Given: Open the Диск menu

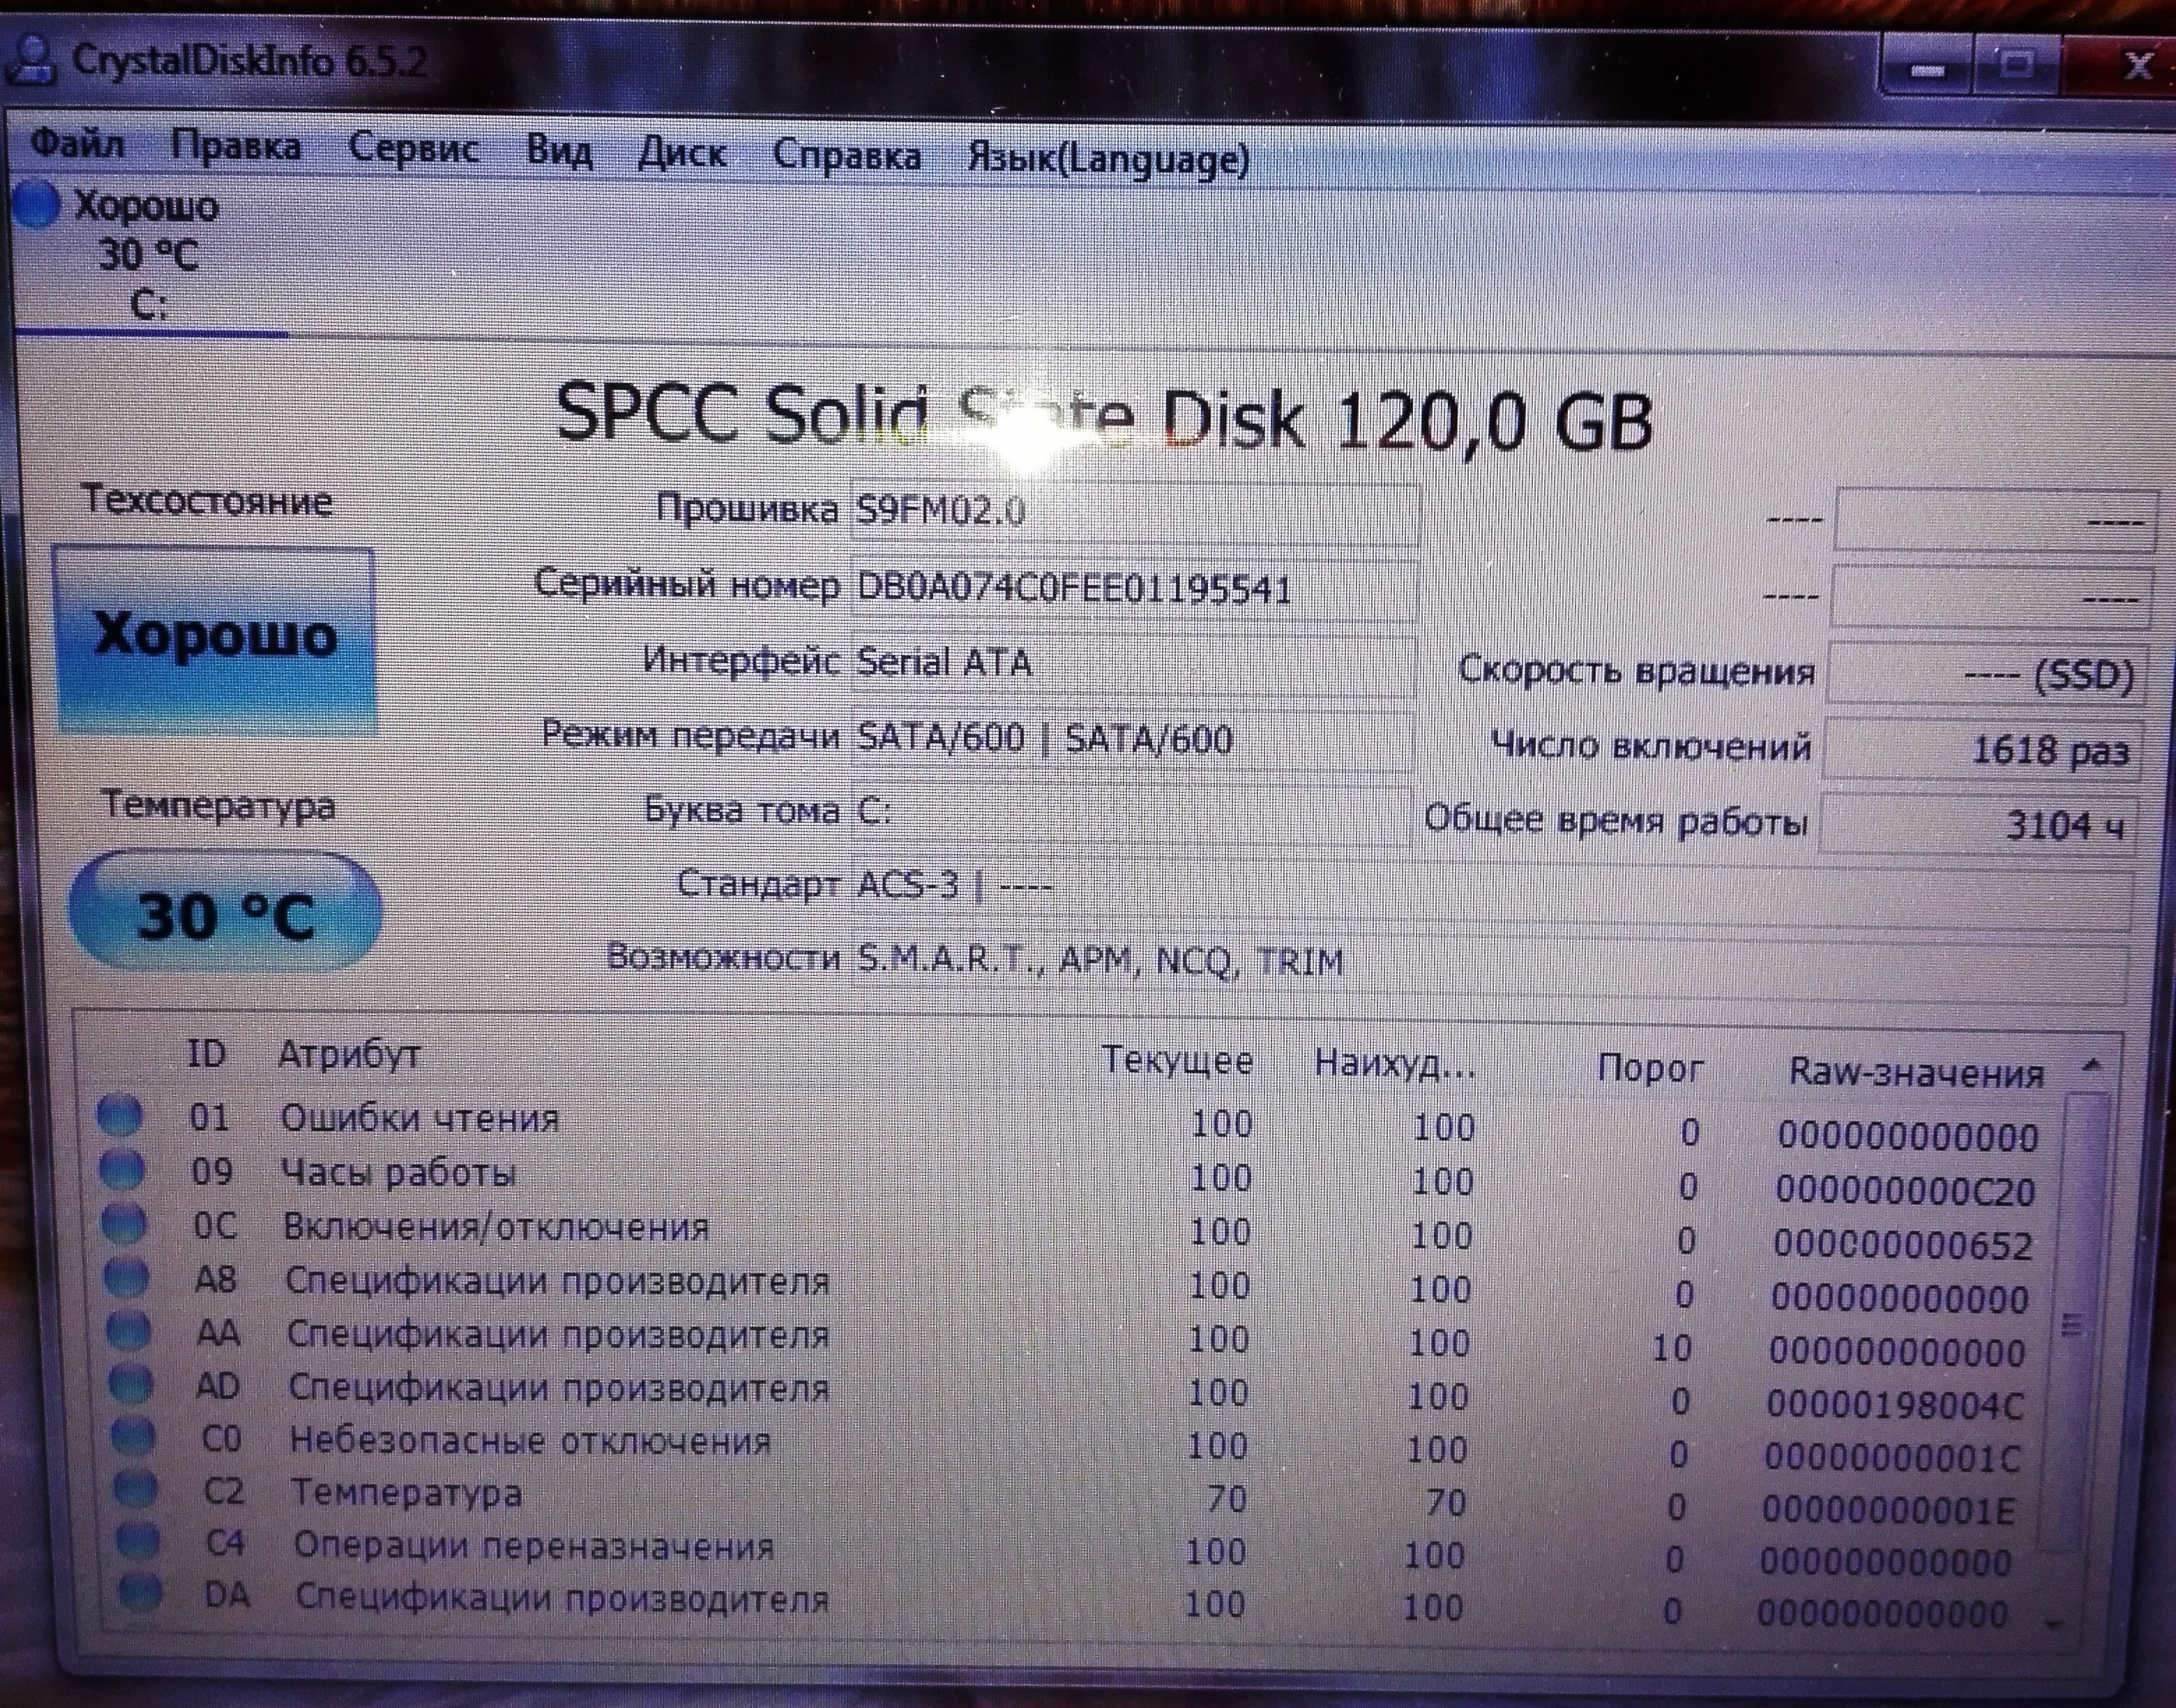Looking at the screenshot, I should [x=682, y=154].
